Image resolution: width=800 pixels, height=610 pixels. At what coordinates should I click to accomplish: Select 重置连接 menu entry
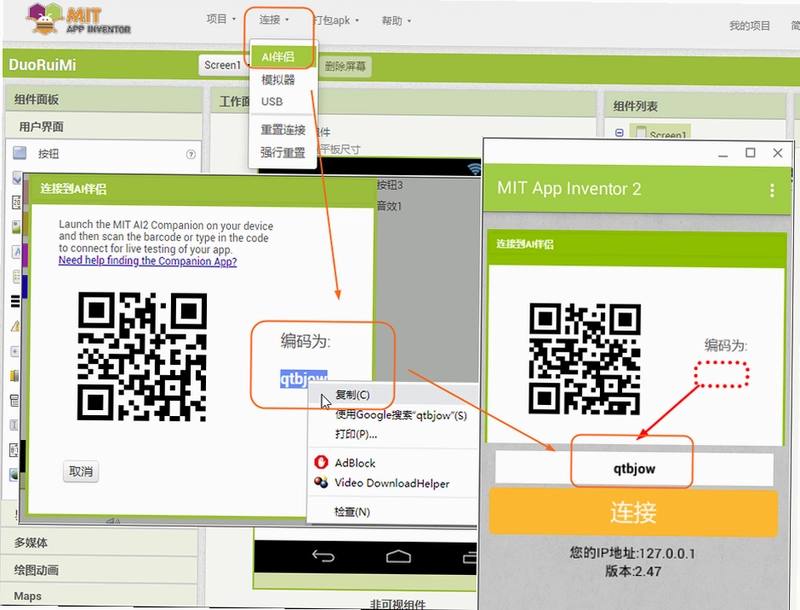[283, 130]
